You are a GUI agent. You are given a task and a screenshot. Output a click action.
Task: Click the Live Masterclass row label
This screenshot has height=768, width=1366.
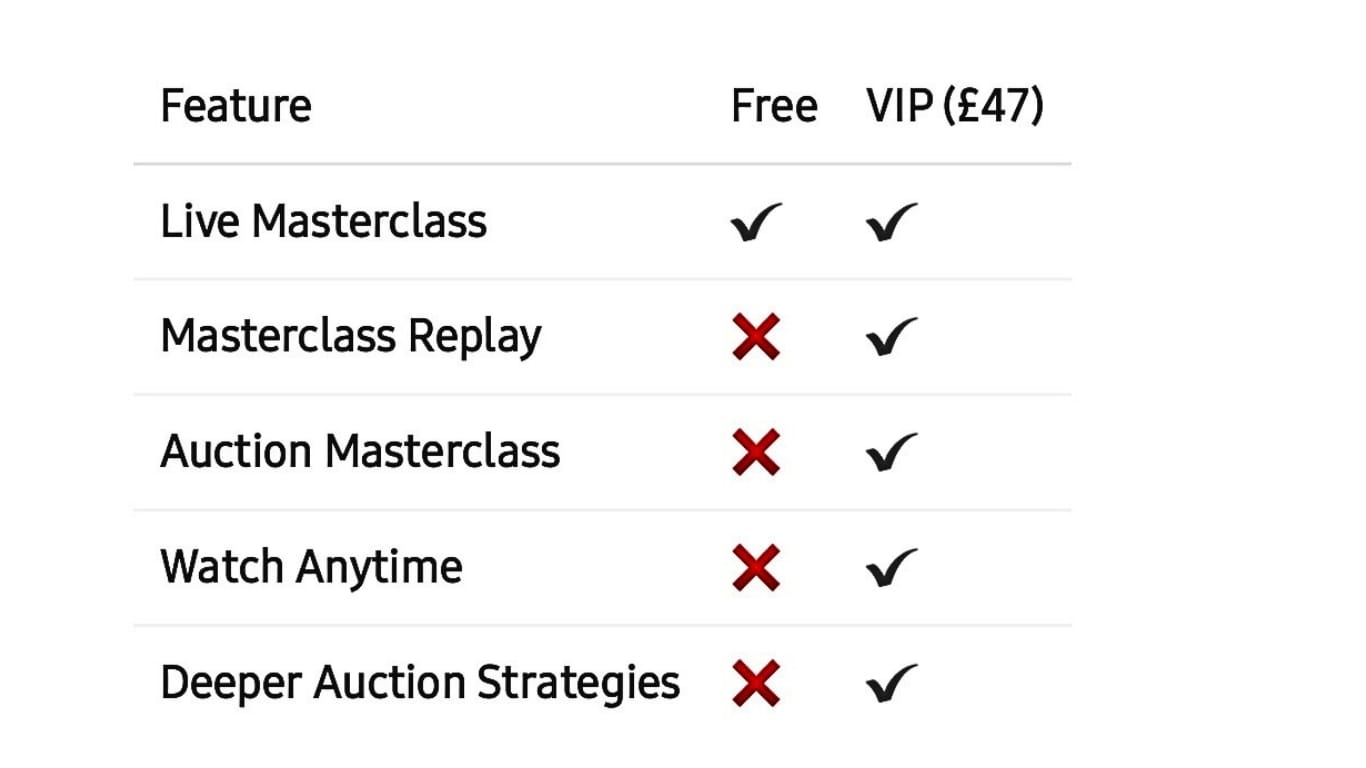[x=323, y=221]
